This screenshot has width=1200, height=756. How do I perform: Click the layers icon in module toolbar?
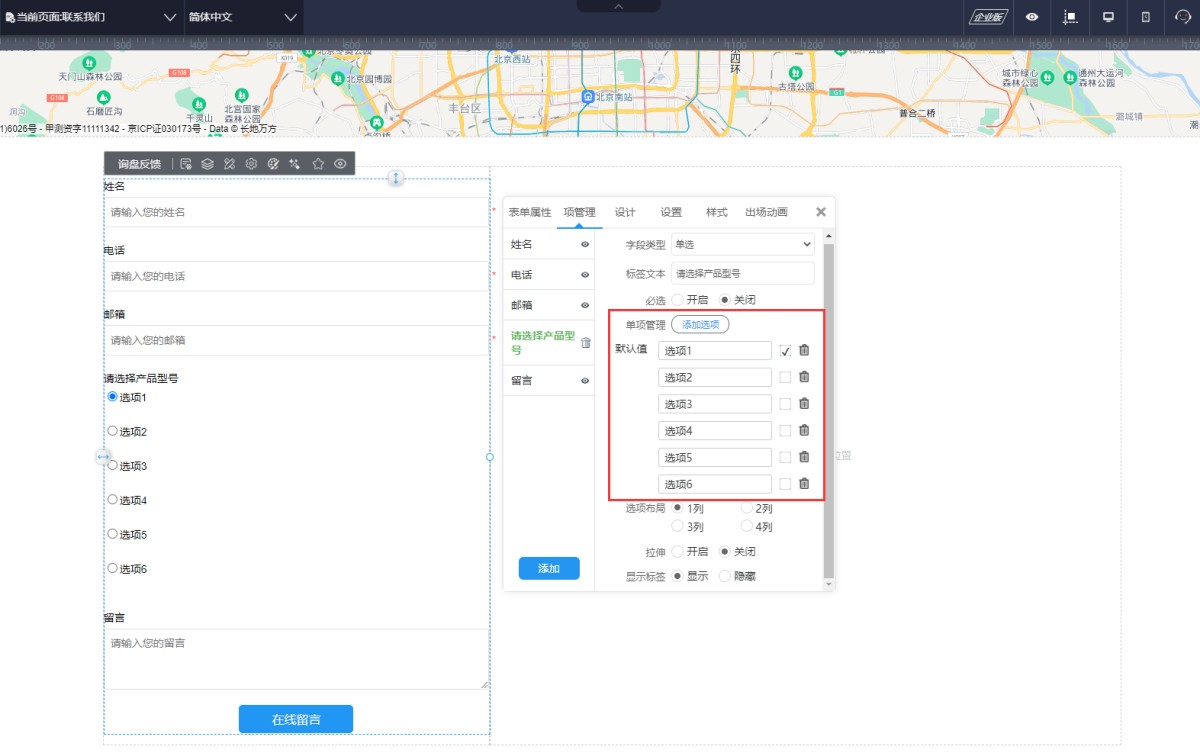pyautogui.click(x=207, y=164)
